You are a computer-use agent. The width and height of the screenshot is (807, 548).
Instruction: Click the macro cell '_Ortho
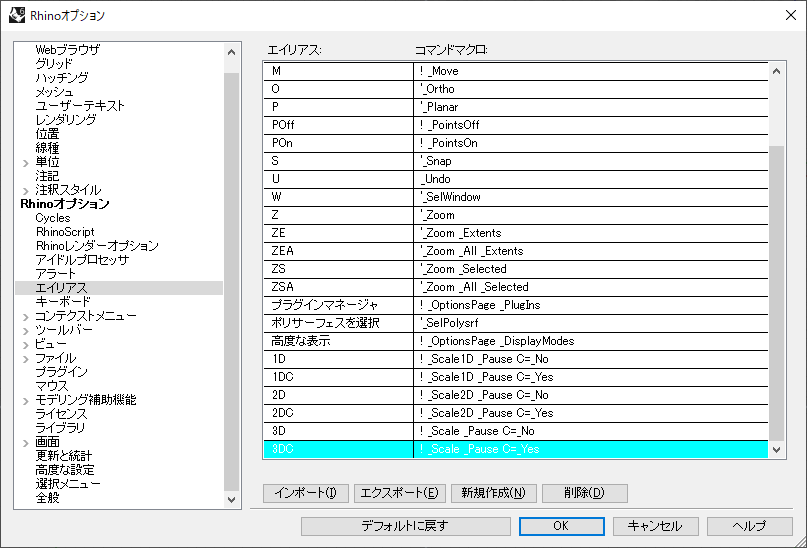(x=591, y=89)
